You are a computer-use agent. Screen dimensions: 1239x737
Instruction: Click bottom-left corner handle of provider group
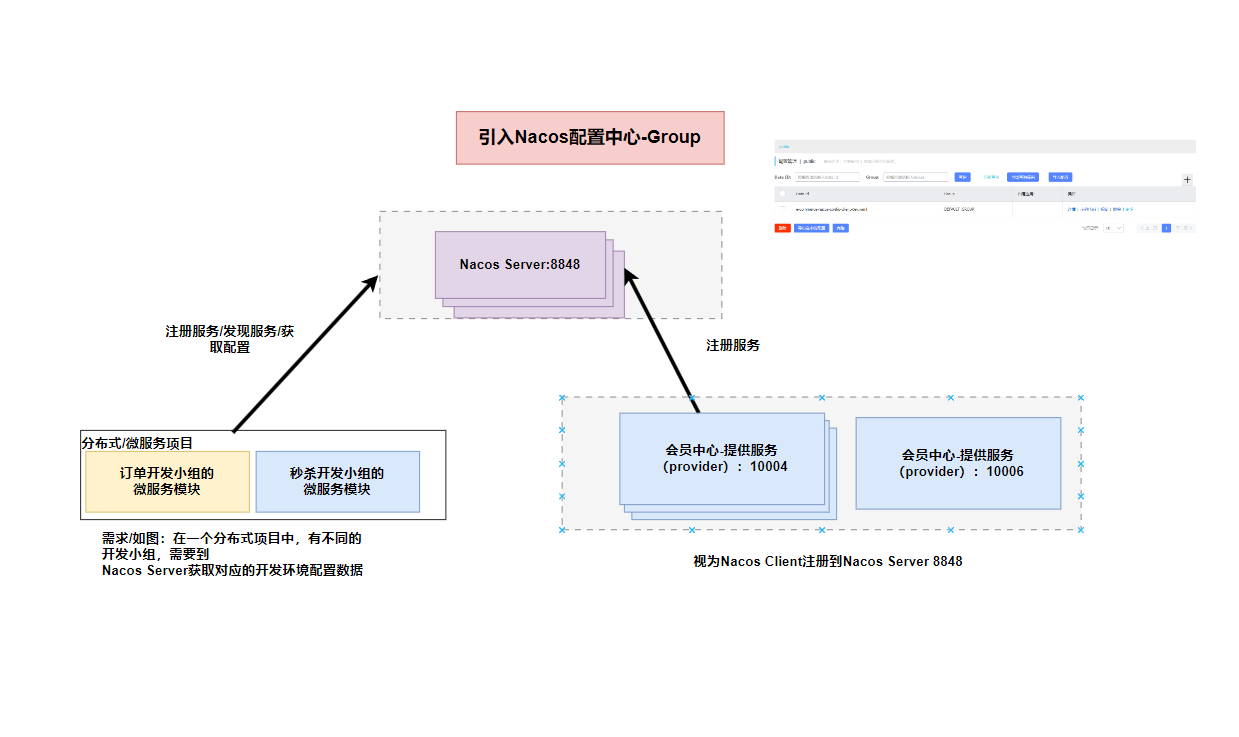(562, 529)
